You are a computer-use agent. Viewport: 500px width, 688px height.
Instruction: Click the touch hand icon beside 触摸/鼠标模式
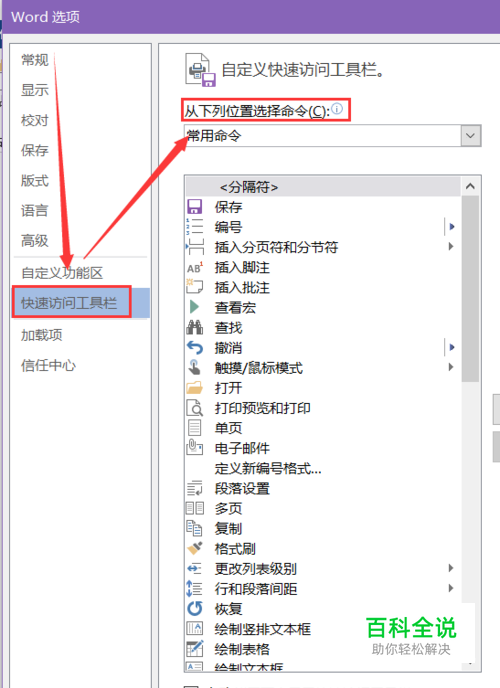tap(194, 367)
